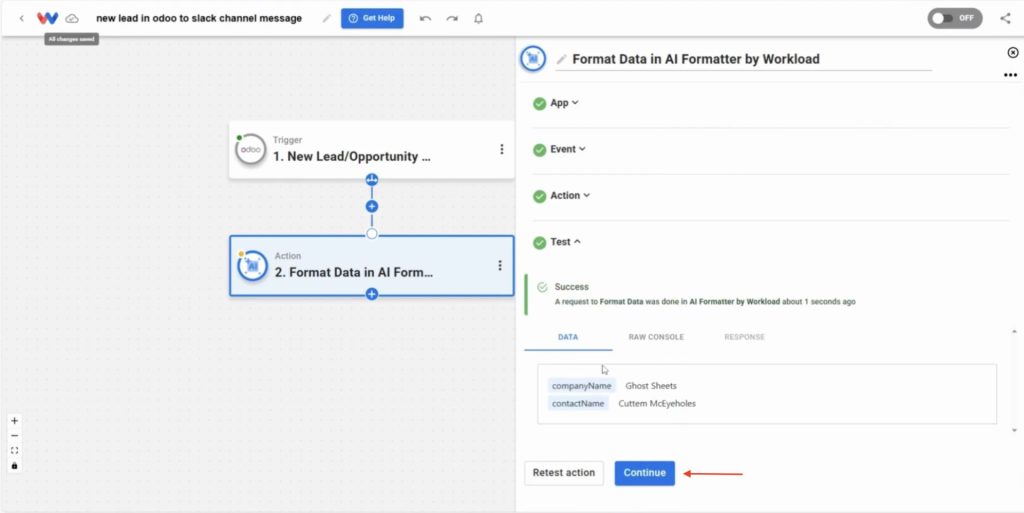Click the data panel scrollbar down arrow
Image resolution: width=1024 pixels, height=513 pixels.
[1014, 430]
